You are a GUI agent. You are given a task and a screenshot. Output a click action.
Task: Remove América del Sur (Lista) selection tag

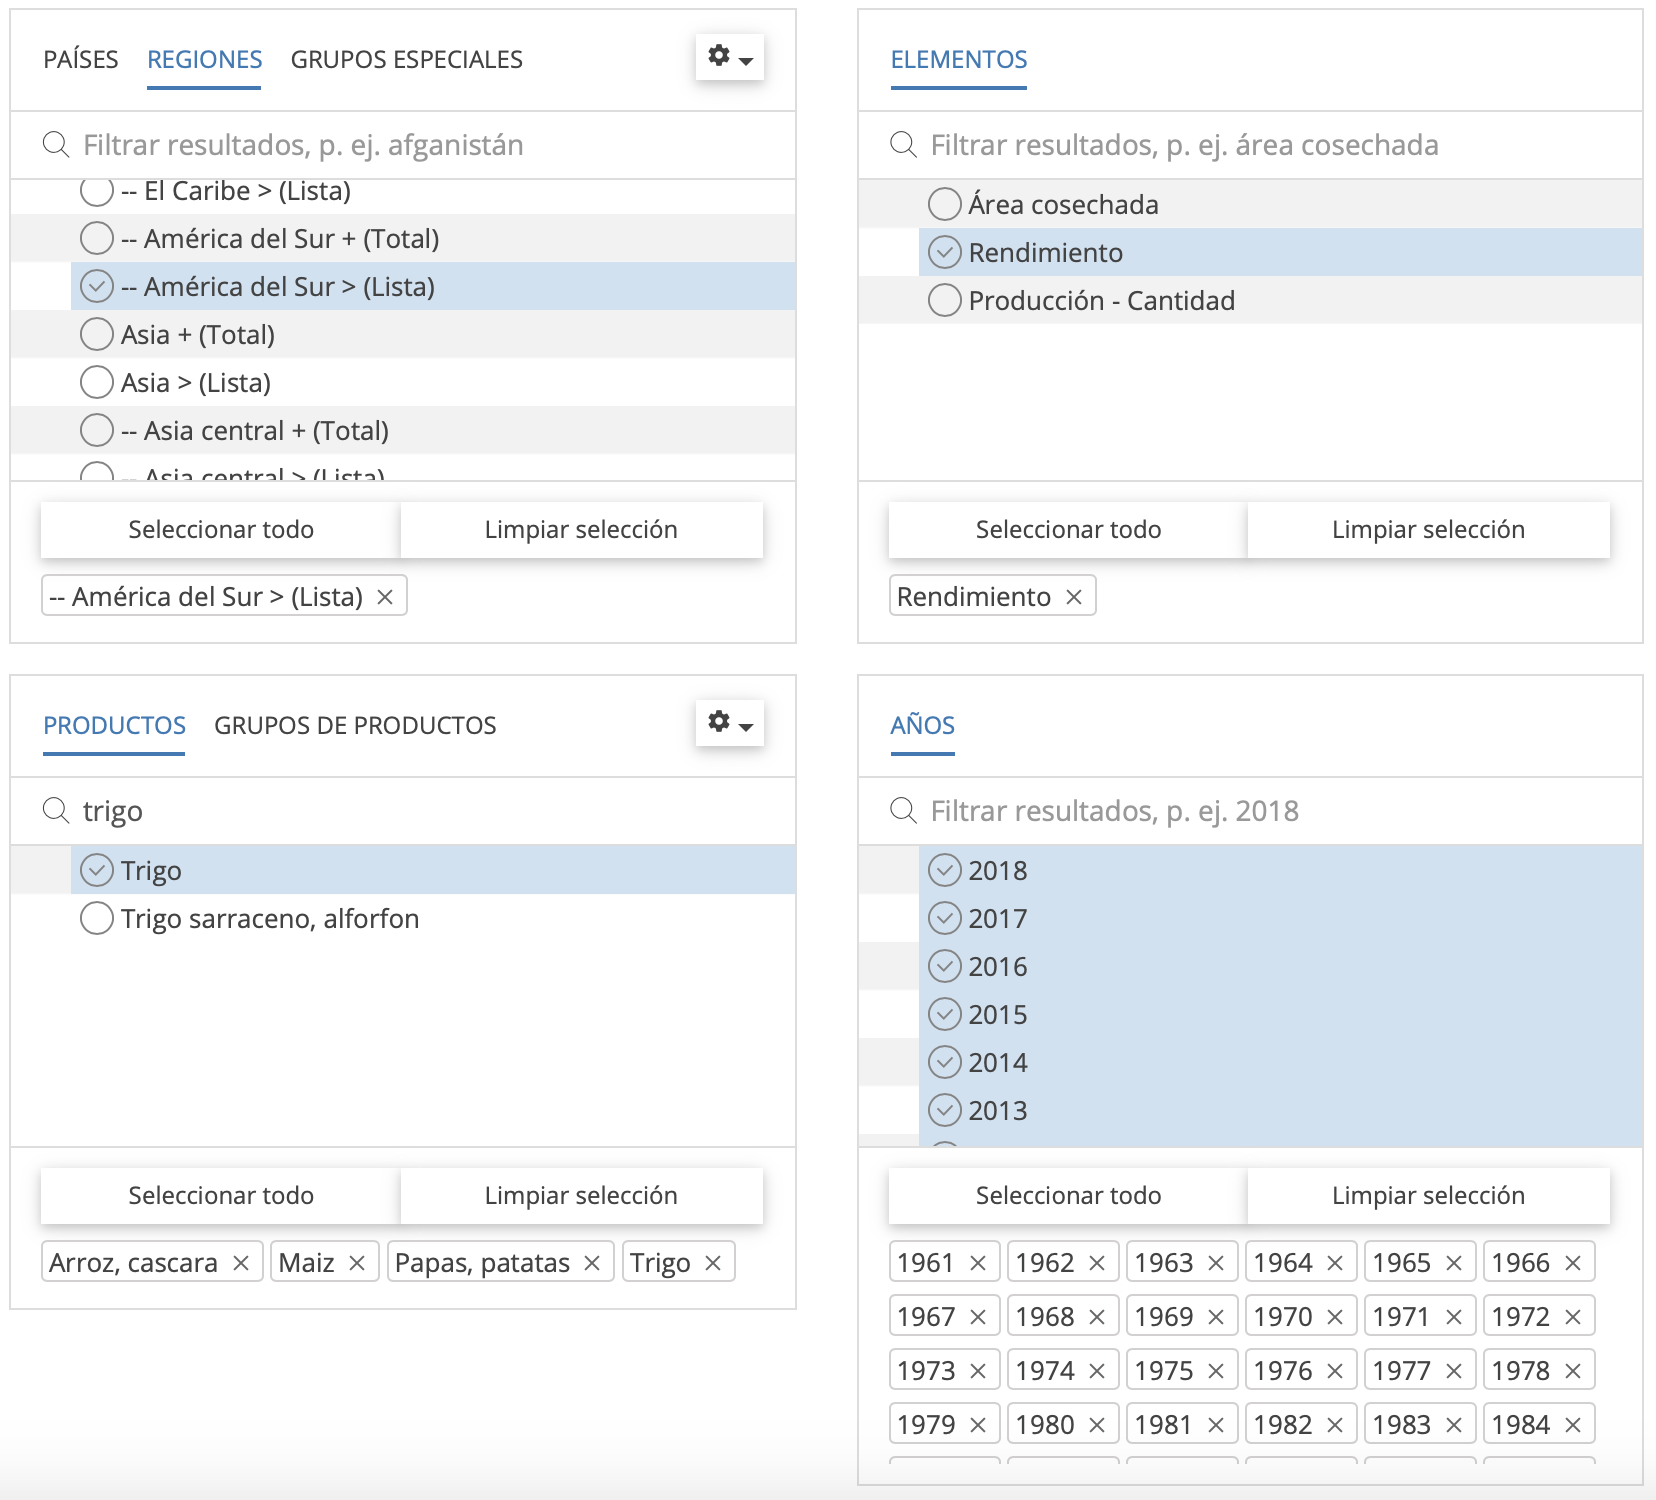click(x=385, y=597)
